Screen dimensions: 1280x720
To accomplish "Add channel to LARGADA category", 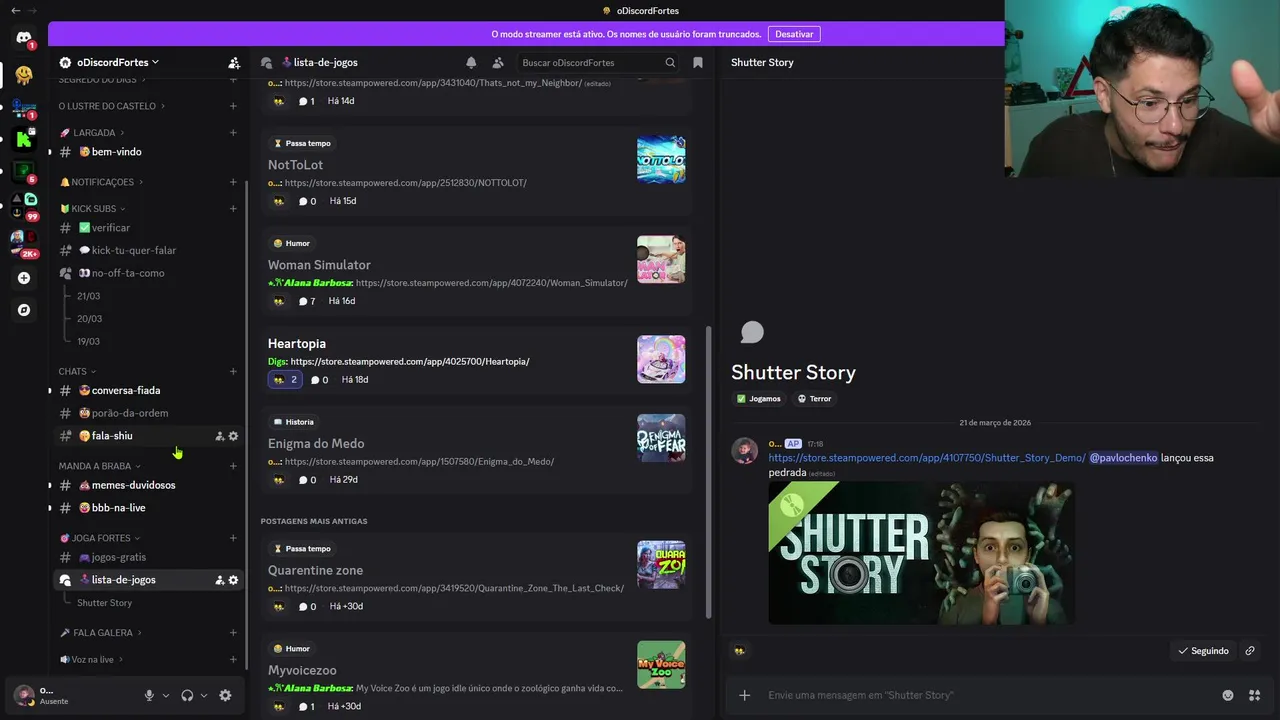I will pos(233,132).
